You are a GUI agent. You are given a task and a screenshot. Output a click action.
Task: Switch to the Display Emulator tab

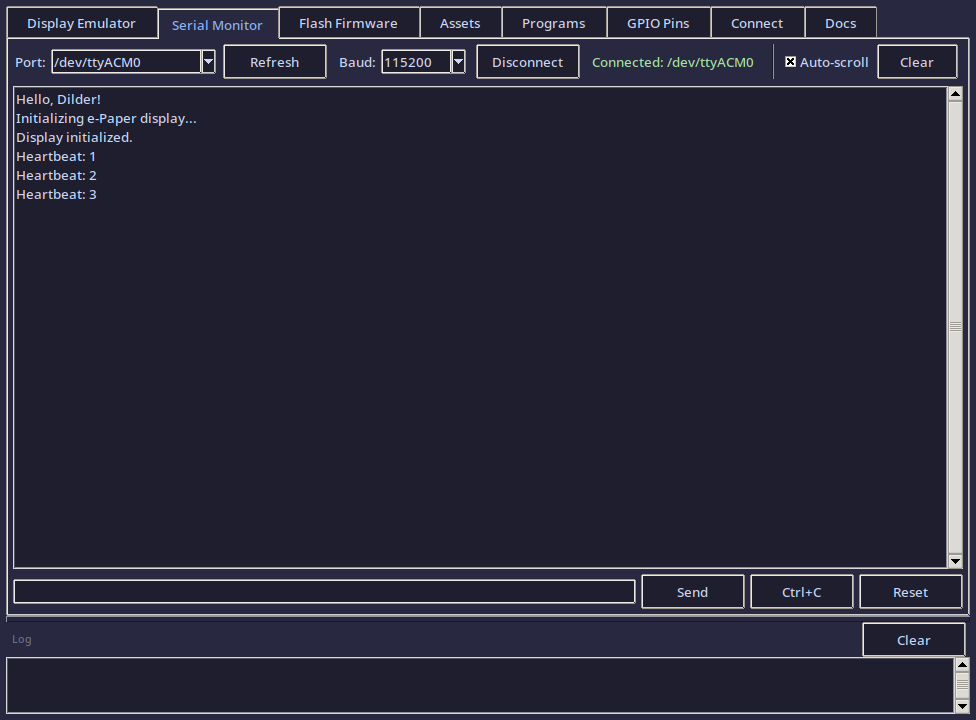coord(81,22)
